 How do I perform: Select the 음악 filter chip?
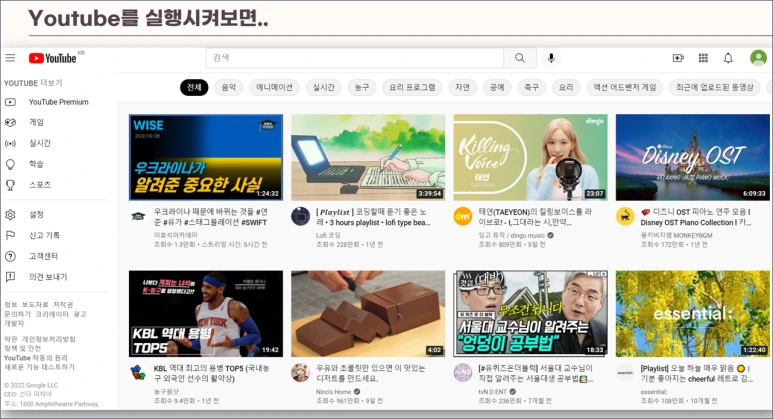coord(229,87)
